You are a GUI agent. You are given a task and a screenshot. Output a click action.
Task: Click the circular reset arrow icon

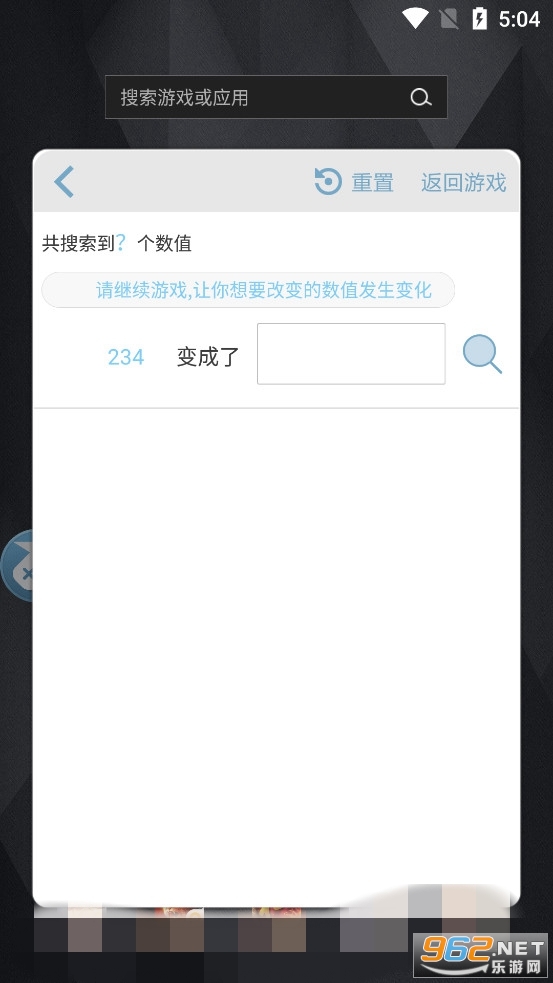coord(328,182)
